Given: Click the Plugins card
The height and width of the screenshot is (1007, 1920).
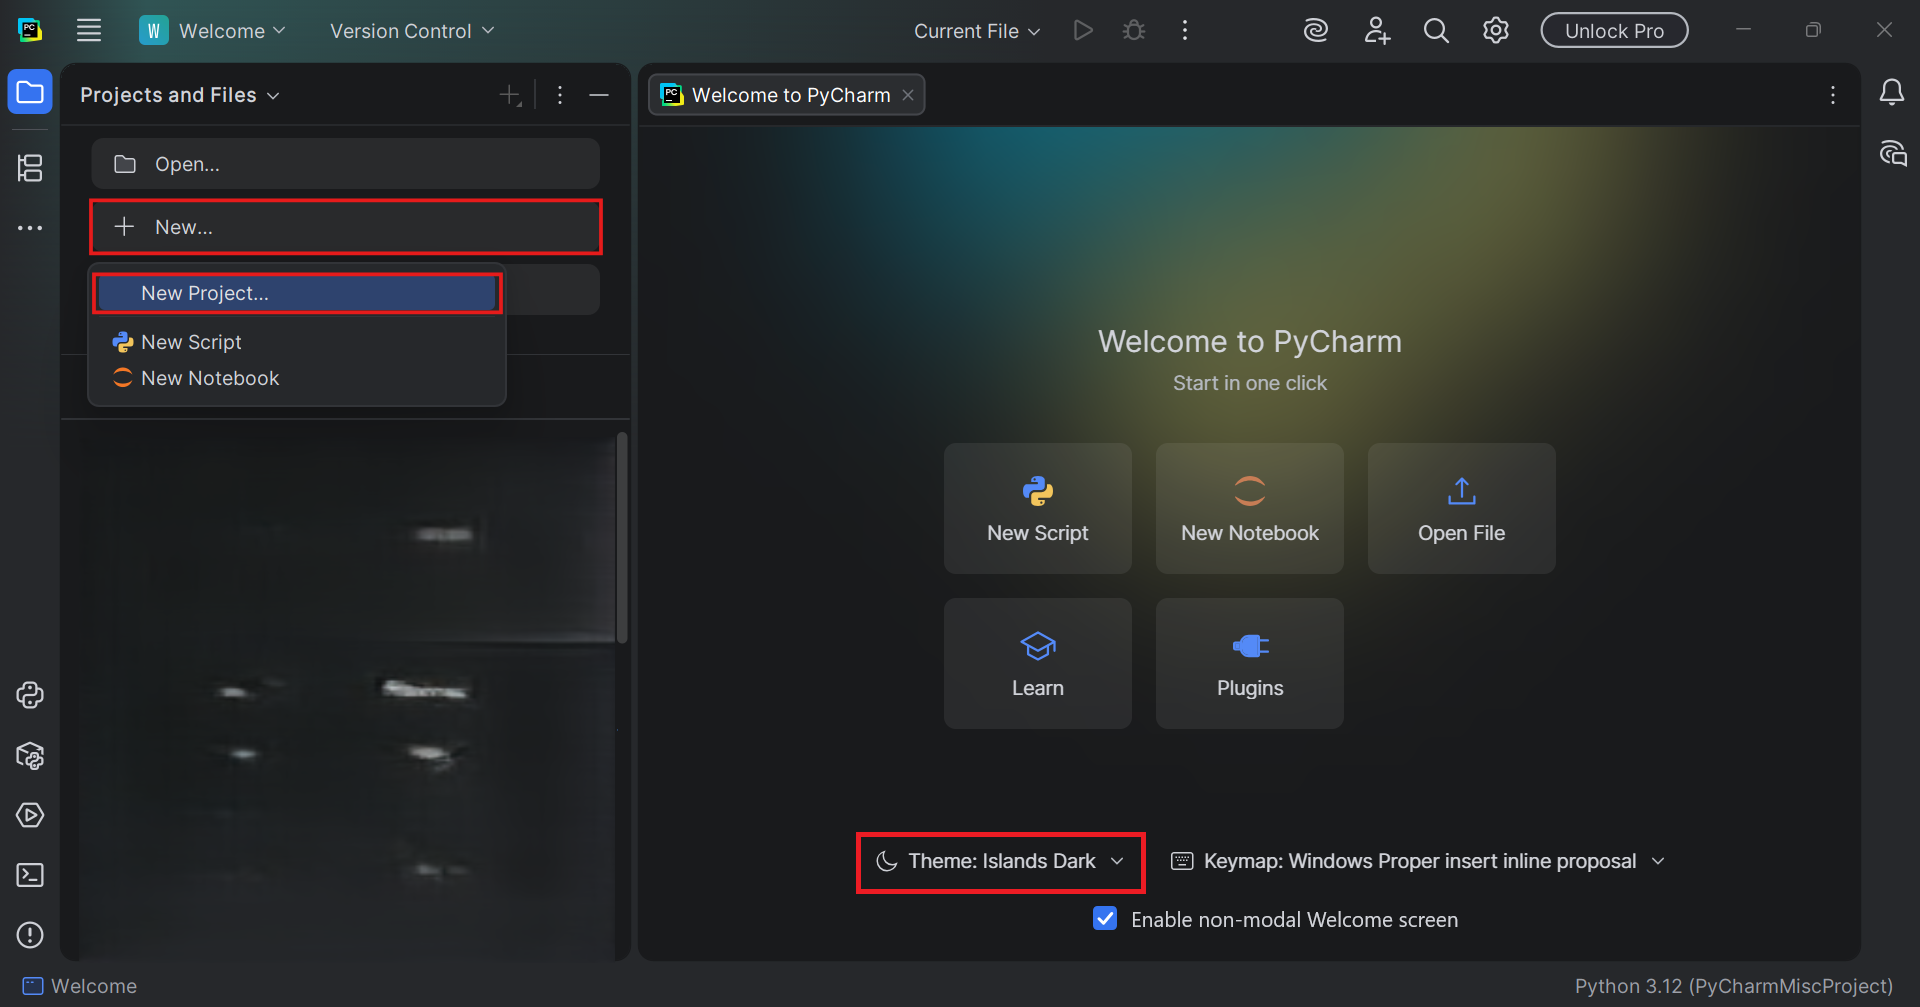Looking at the screenshot, I should tap(1250, 664).
